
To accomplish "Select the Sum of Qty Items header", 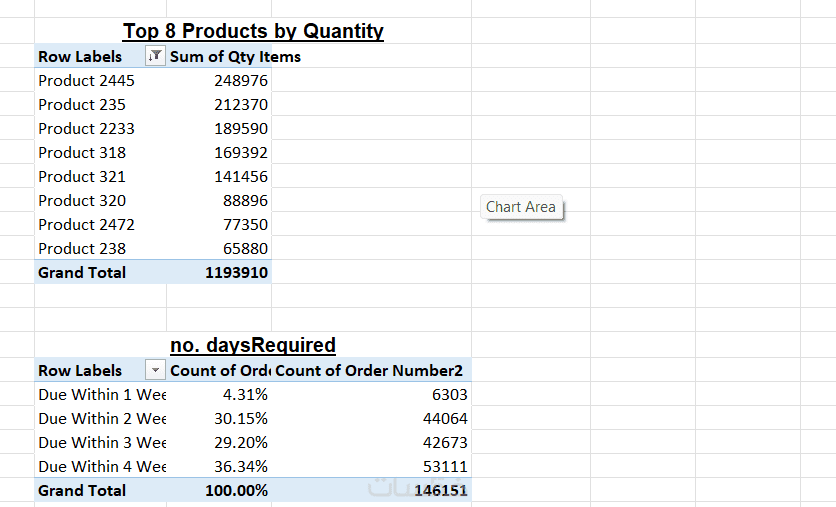I will [x=234, y=57].
